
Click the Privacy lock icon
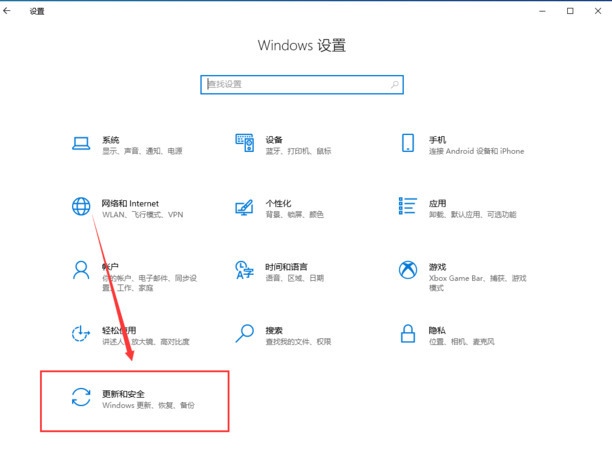click(408, 333)
